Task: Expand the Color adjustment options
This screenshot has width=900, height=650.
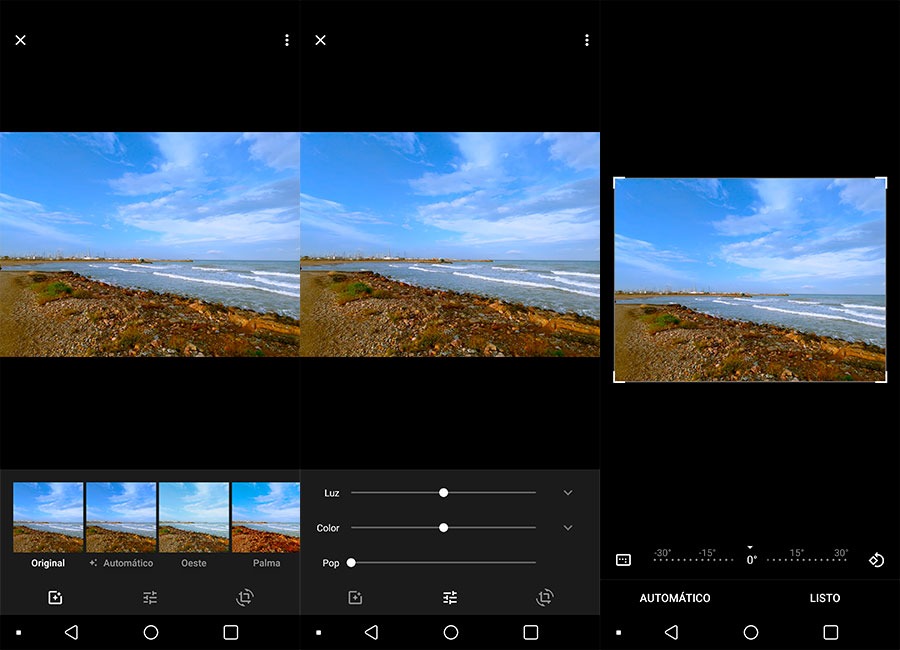Action: [x=568, y=527]
